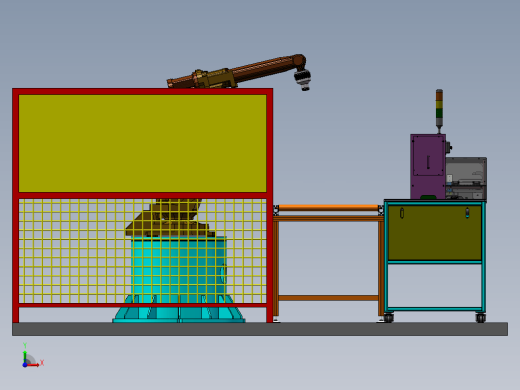Click the cyan cart lower shelf bar
Image resolution: width=520 pixels, height=390 pixels.
coord(435,309)
